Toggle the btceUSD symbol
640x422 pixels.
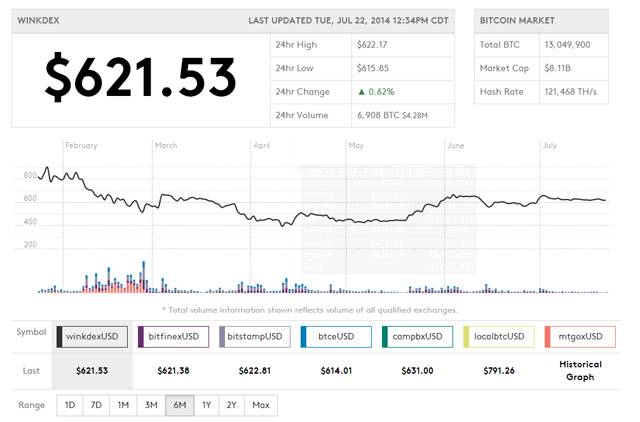click(336, 337)
